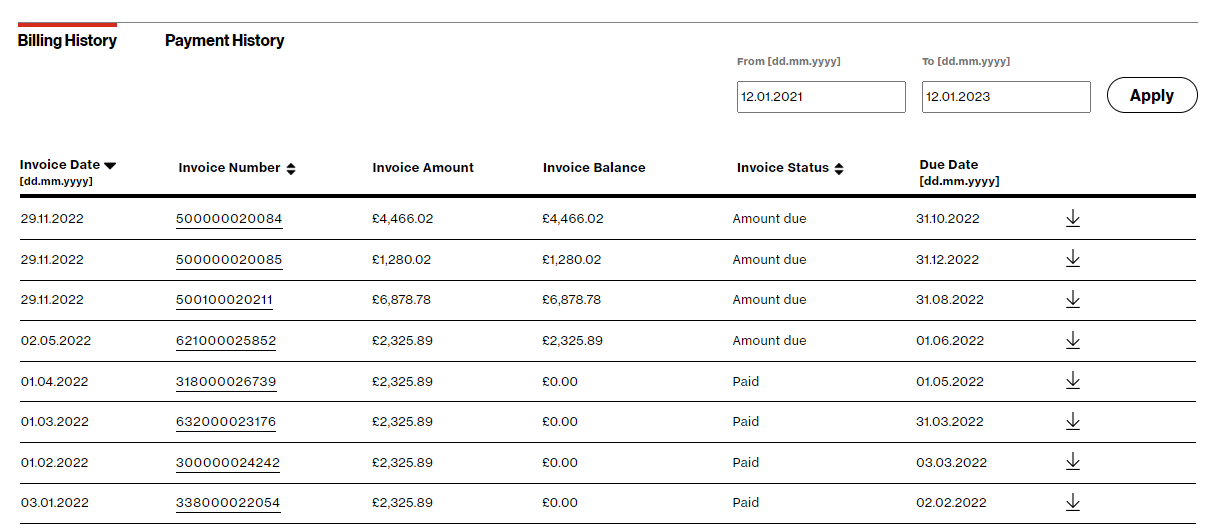The height and width of the screenshot is (531, 1210).
Task: Select due date 31.08.2022
Action: pos(950,300)
